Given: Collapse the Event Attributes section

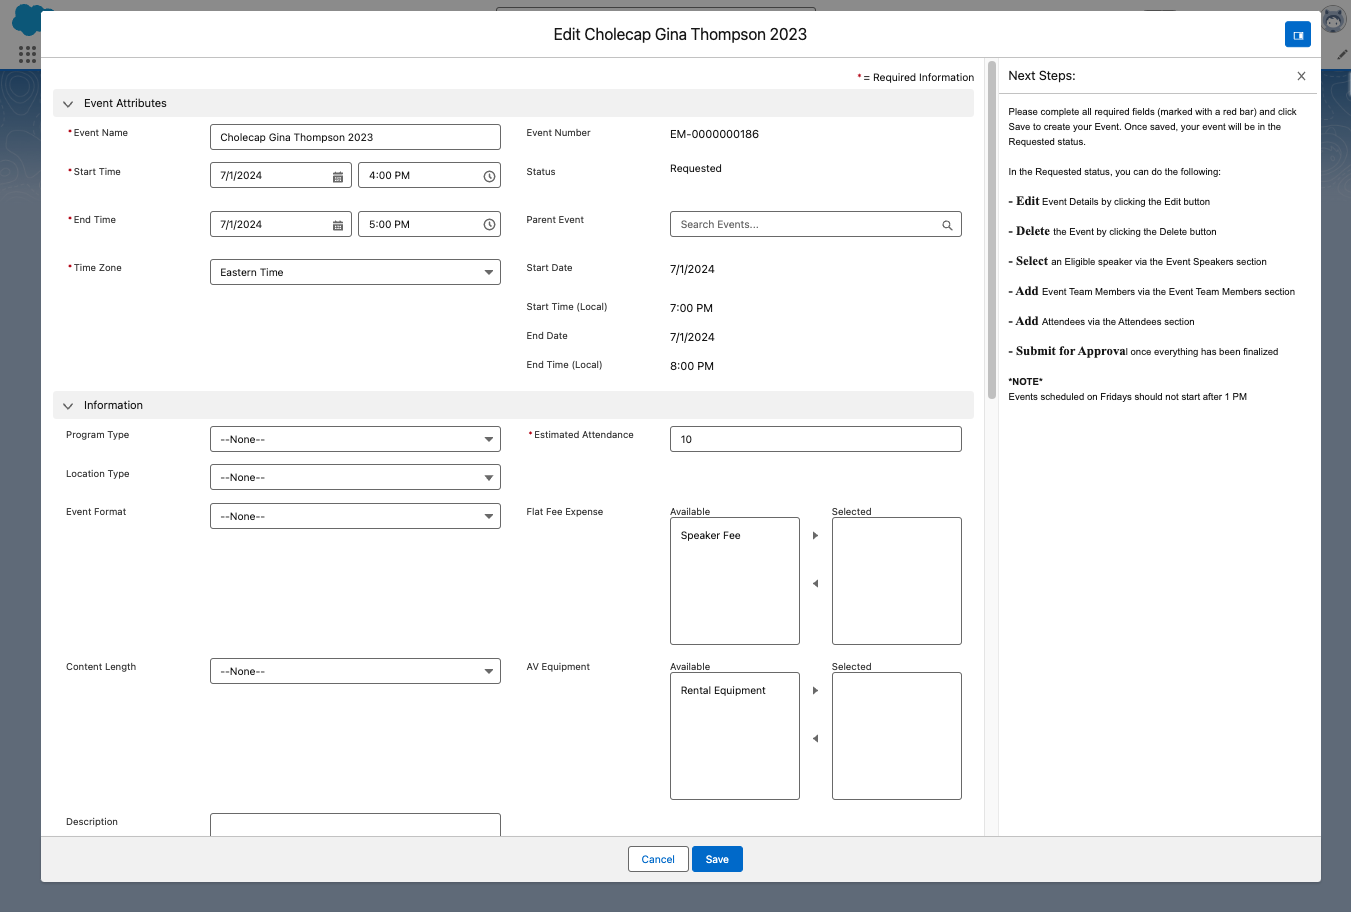Looking at the screenshot, I should pyautogui.click(x=68, y=104).
